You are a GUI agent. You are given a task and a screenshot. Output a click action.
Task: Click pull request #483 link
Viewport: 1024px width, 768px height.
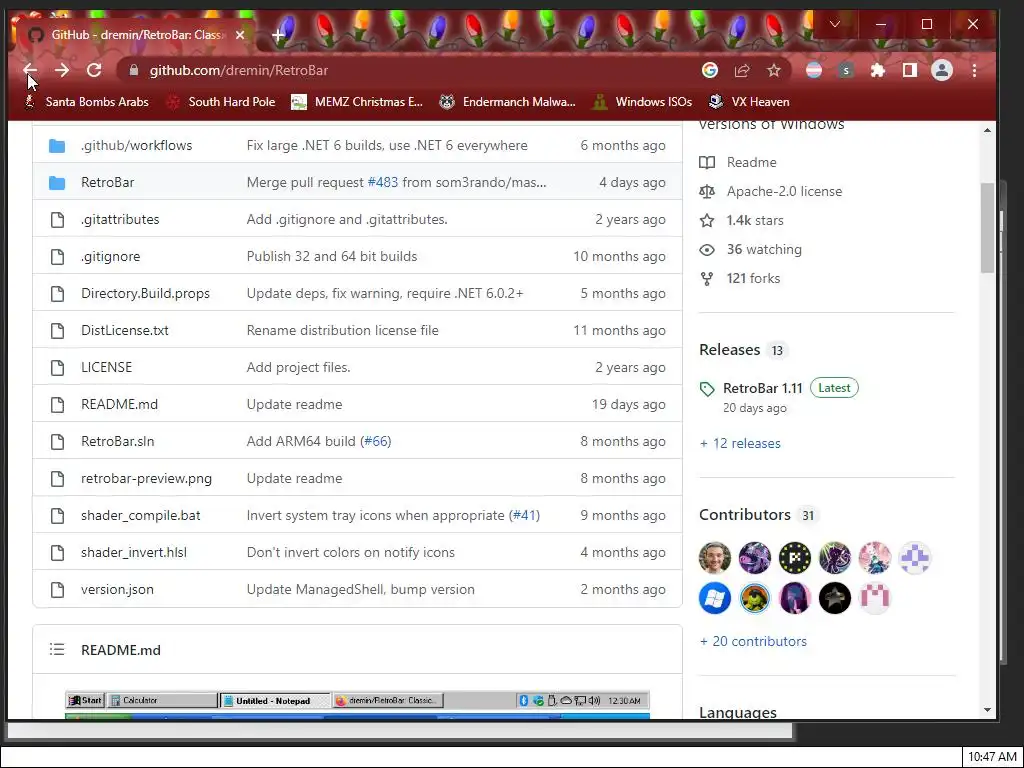(383, 182)
